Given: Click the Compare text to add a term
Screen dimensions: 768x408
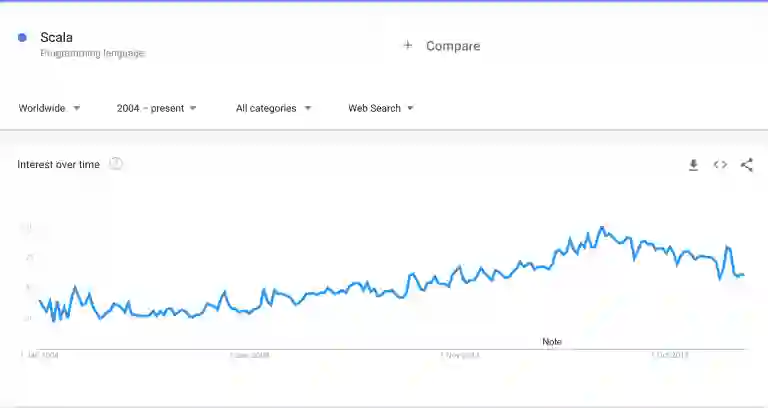Looking at the screenshot, I should point(453,46).
